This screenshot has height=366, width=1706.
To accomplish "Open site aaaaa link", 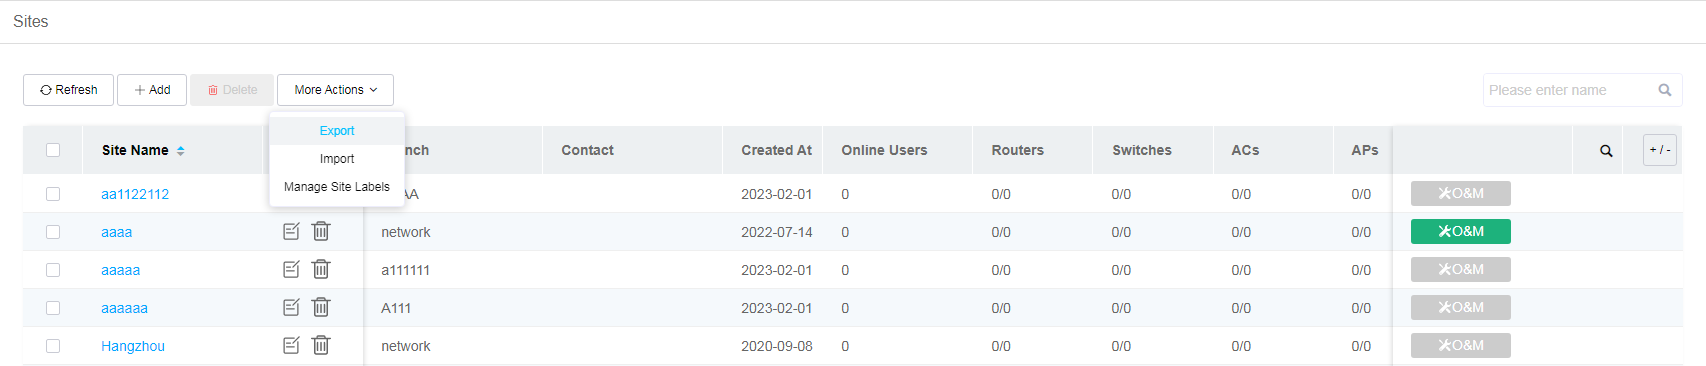I will pyautogui.click(x=120, y=270).
